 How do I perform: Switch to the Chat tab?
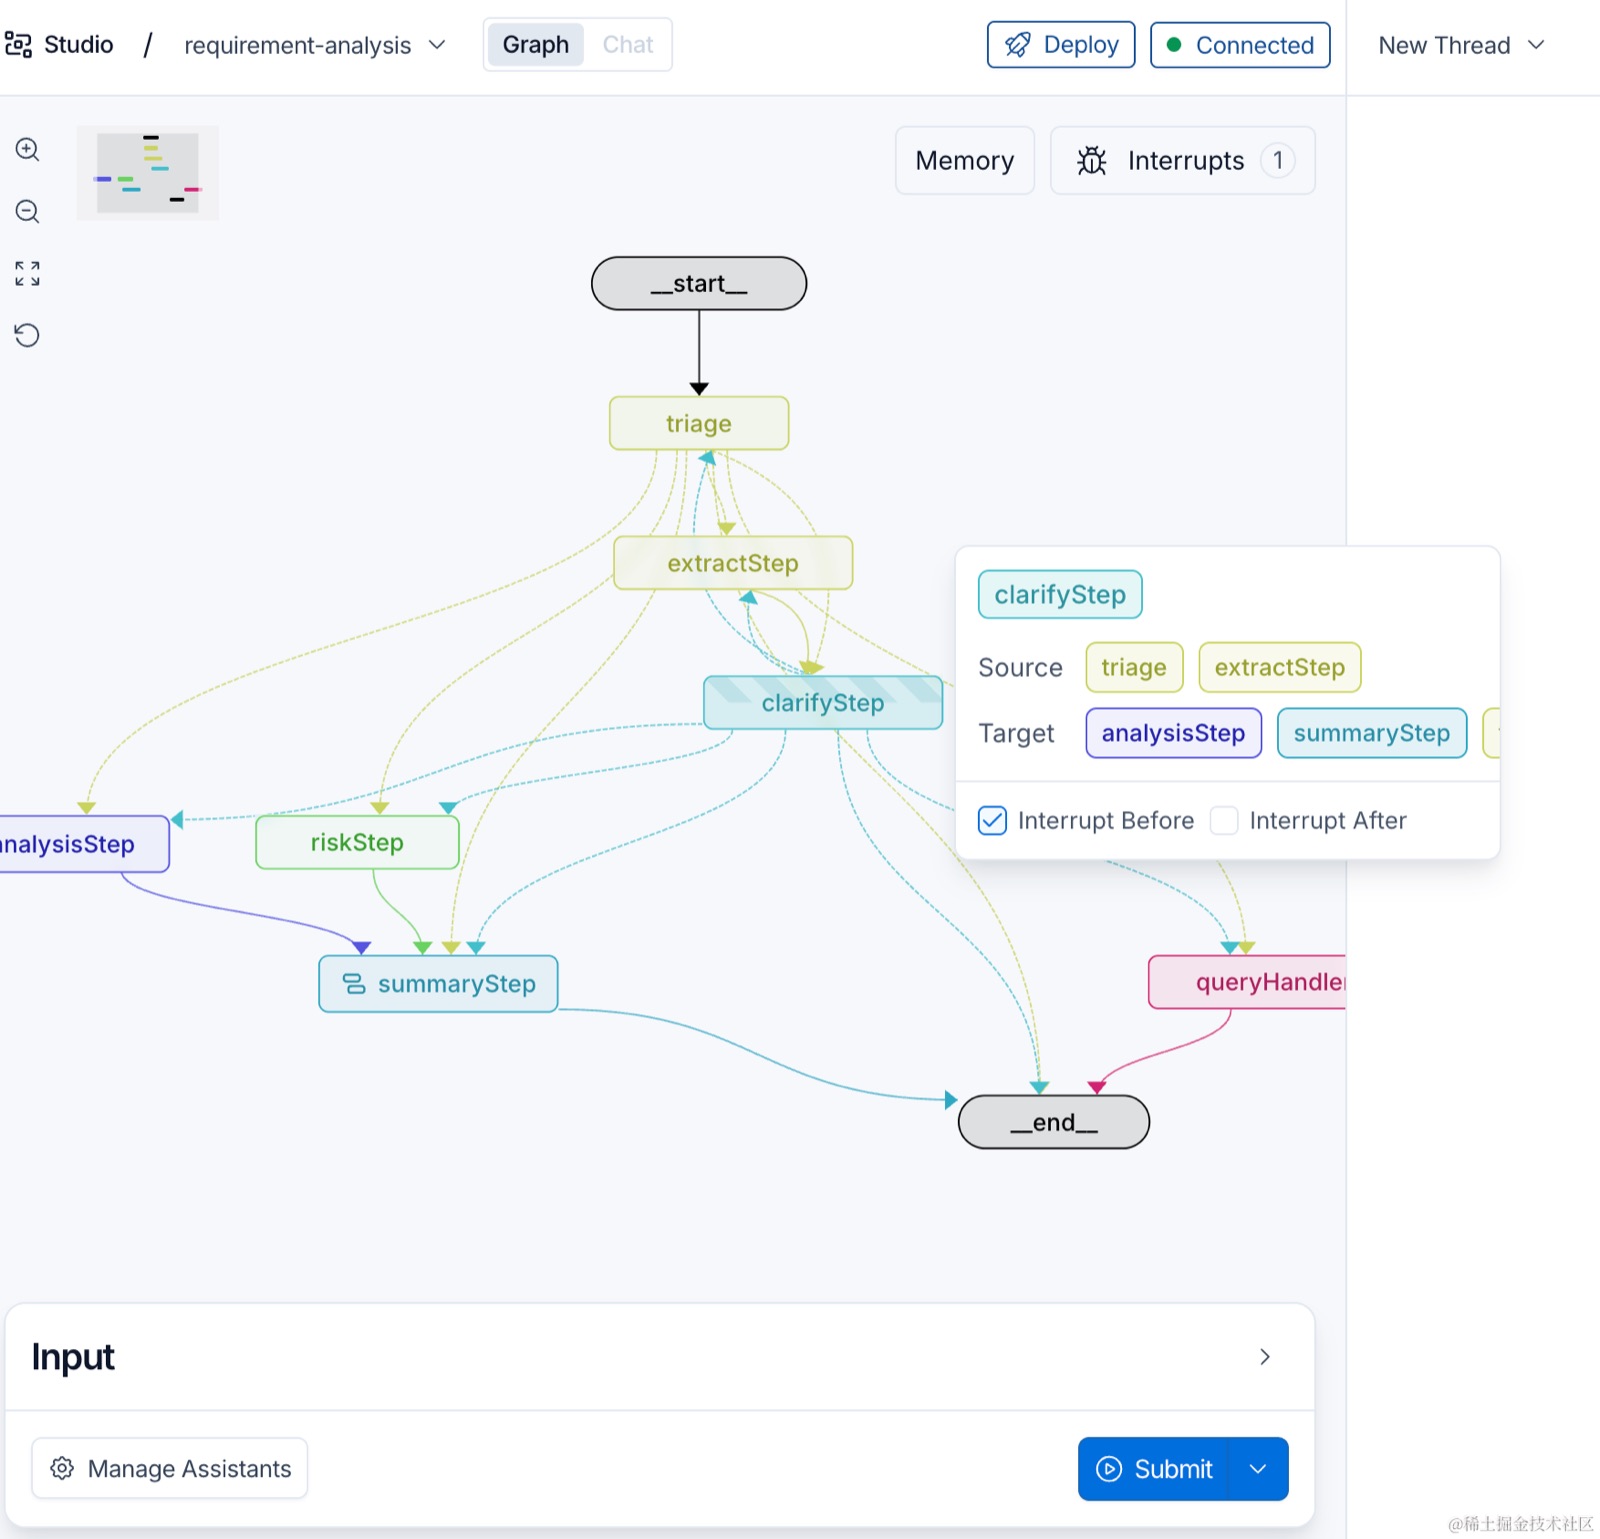(x=628, y=45)
